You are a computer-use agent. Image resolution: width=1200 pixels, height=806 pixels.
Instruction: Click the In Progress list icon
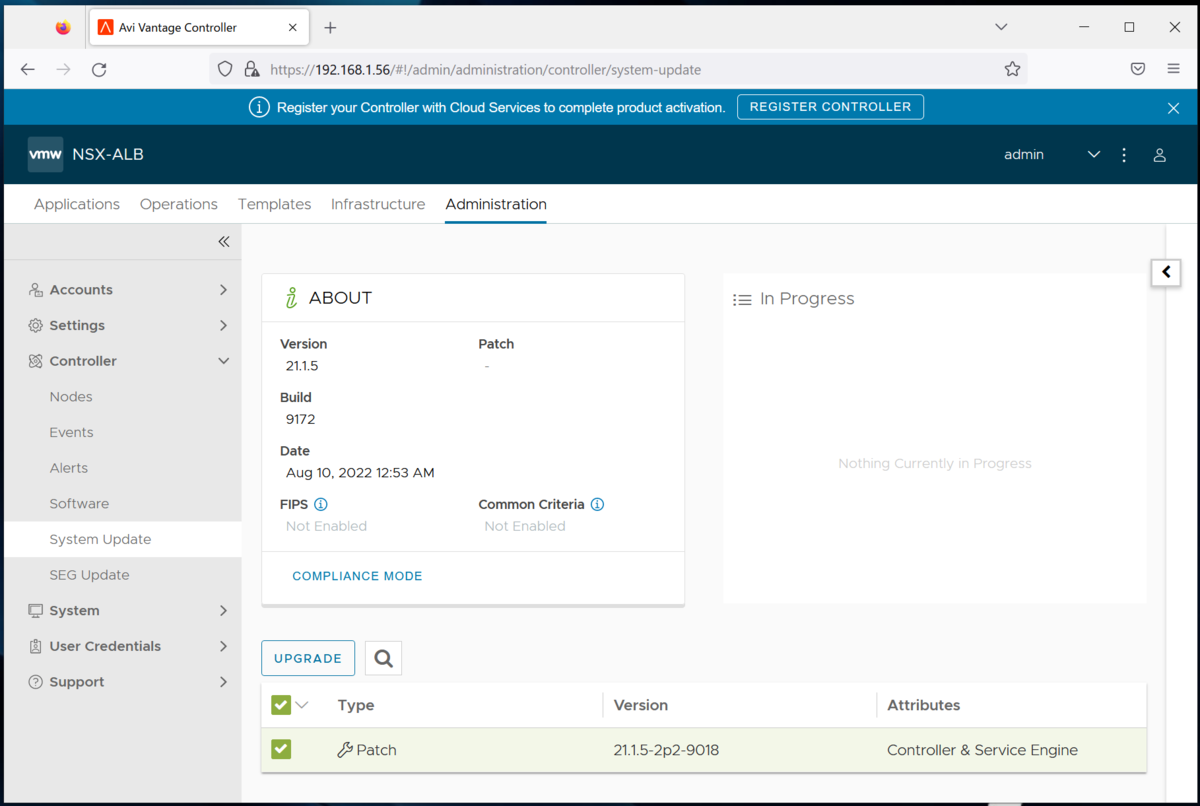pyautogui.click(x=742, y=299)
